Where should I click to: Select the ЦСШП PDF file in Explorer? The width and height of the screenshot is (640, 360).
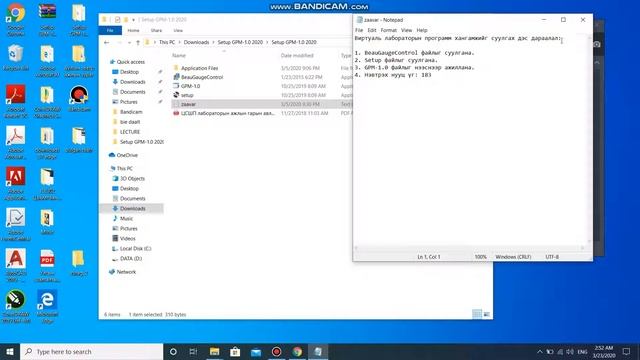pos(227,113)
